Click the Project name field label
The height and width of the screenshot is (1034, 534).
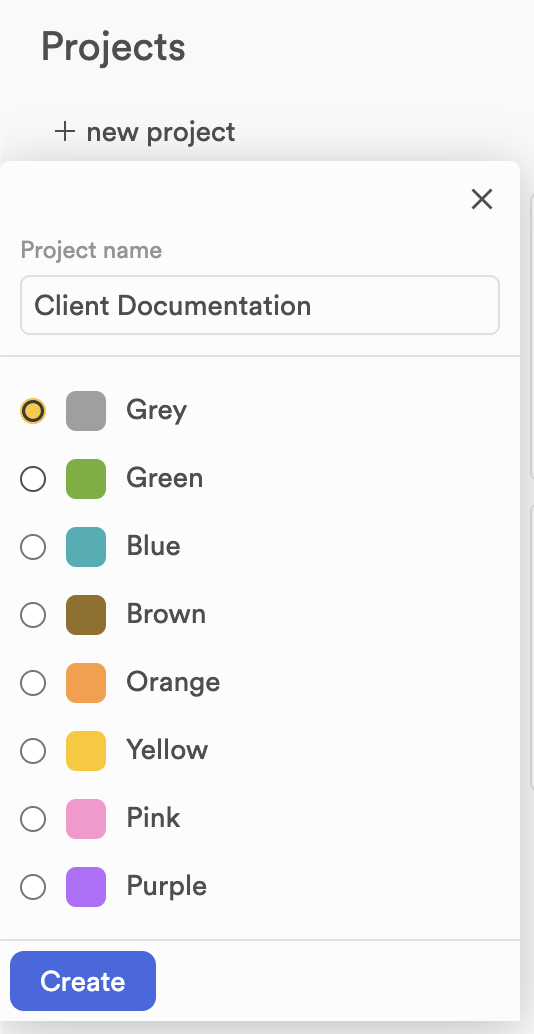(92, 251)
